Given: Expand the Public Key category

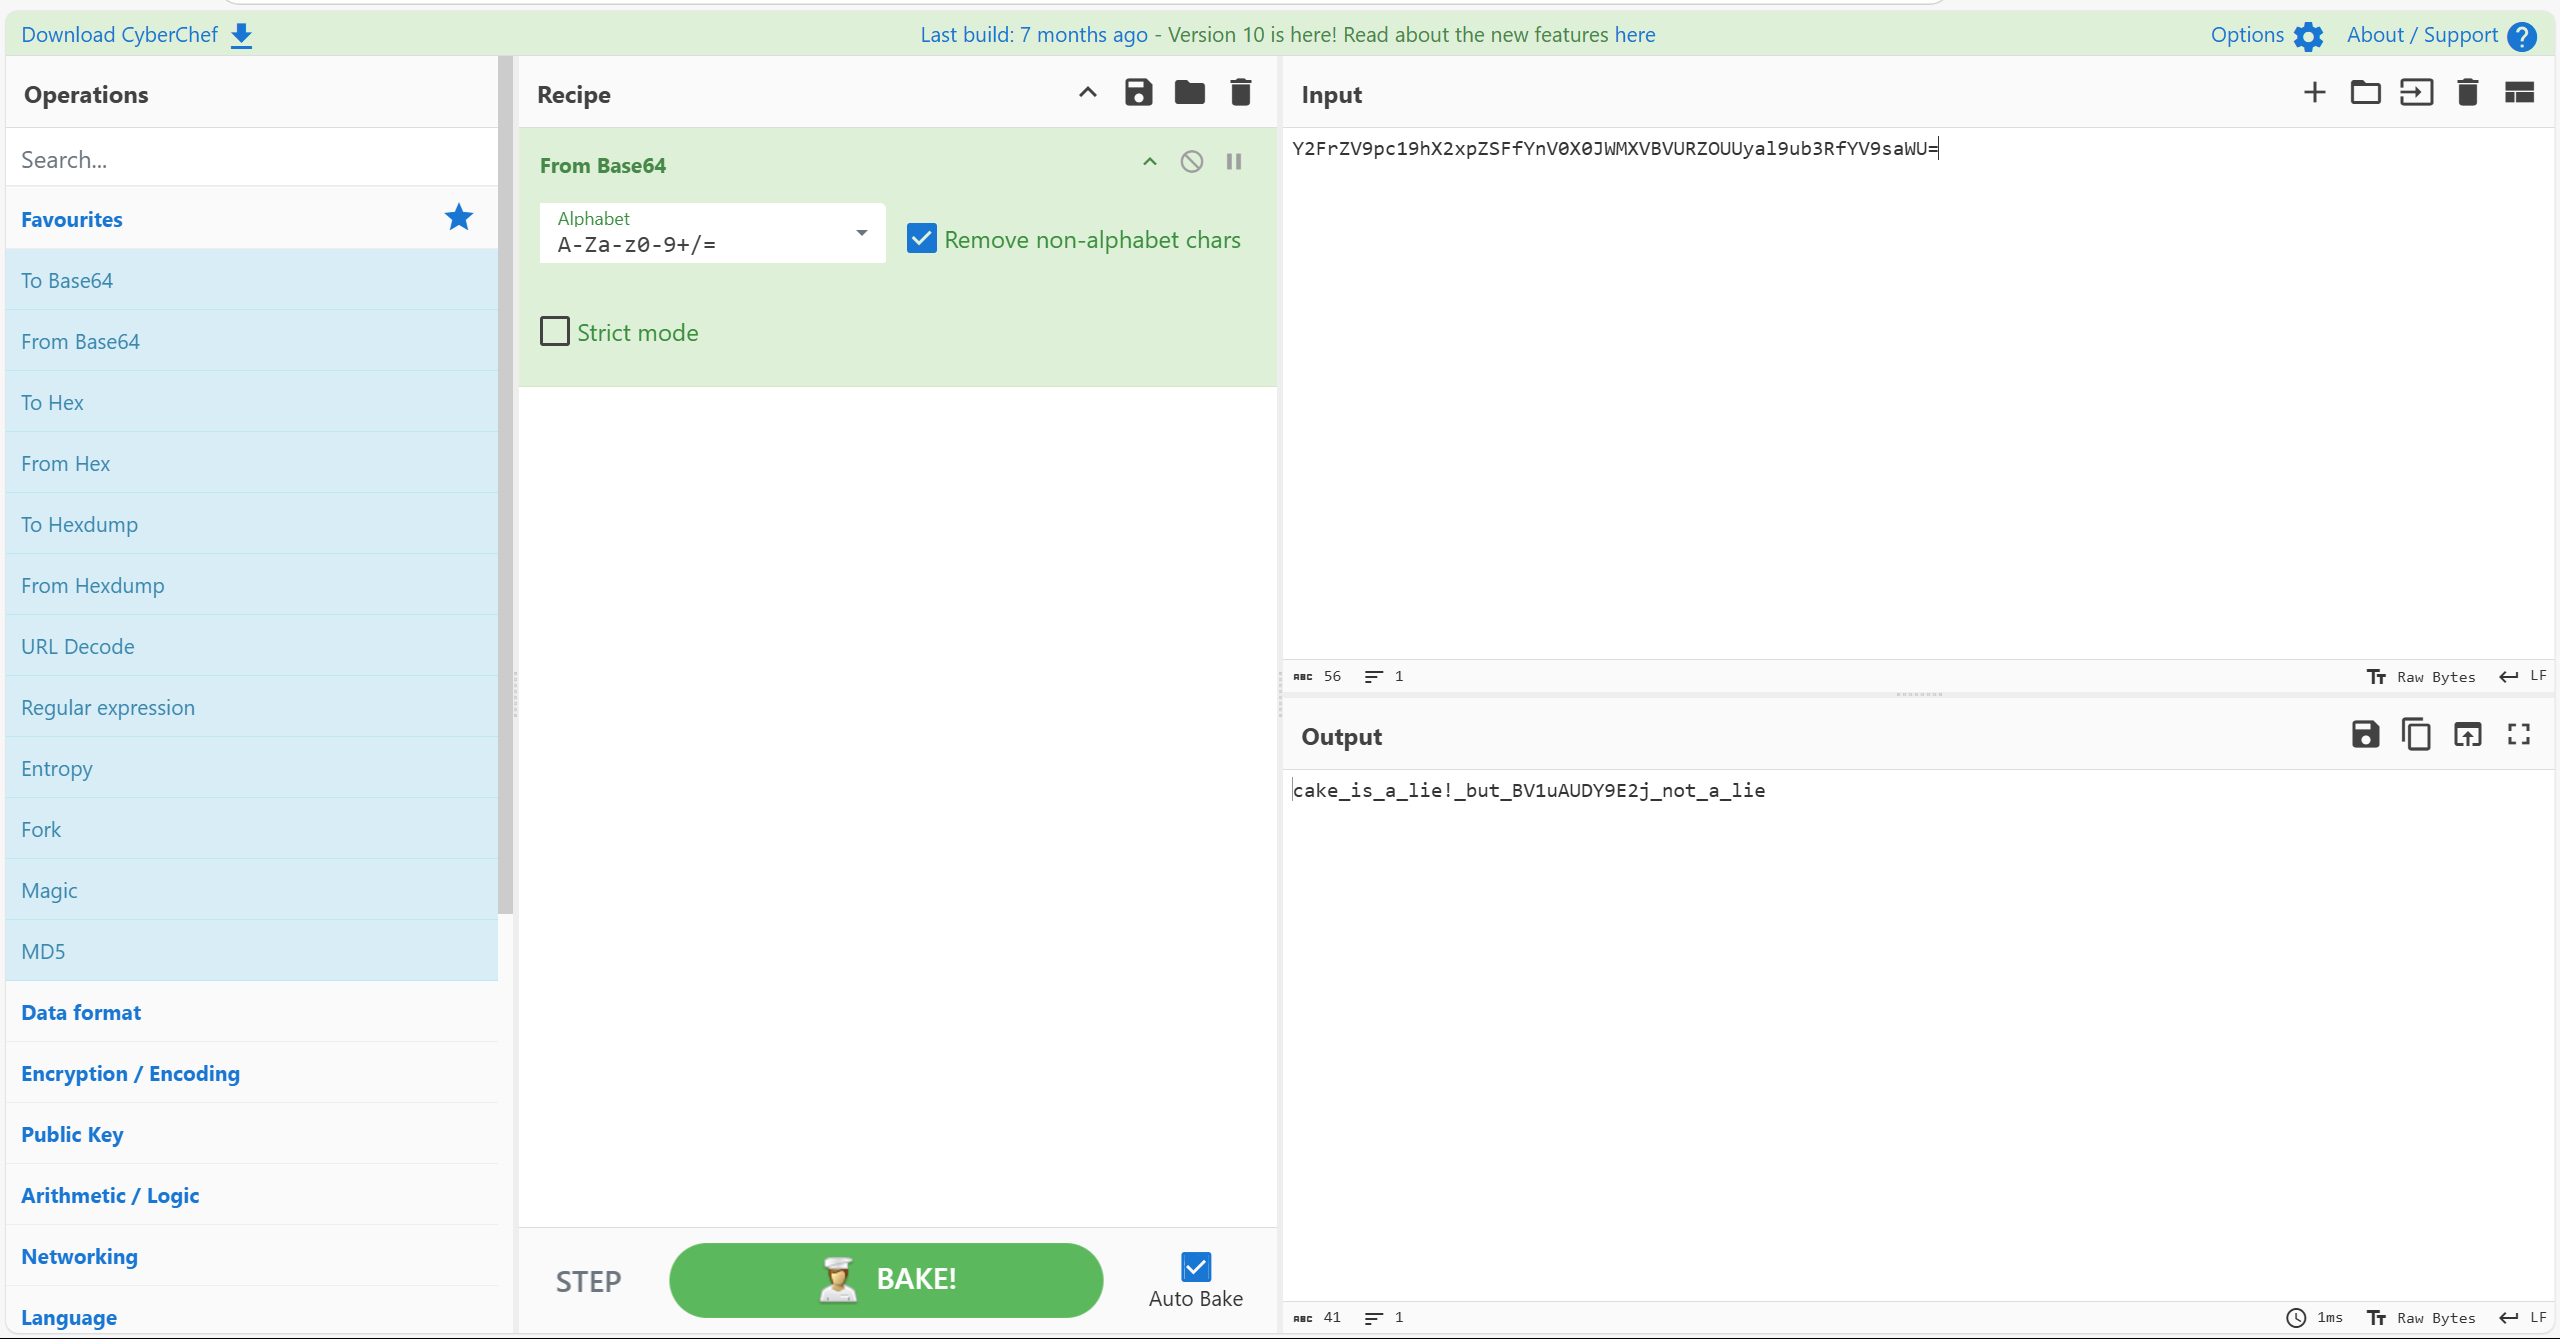Looking at the screenshot, I should (252, 1134).
